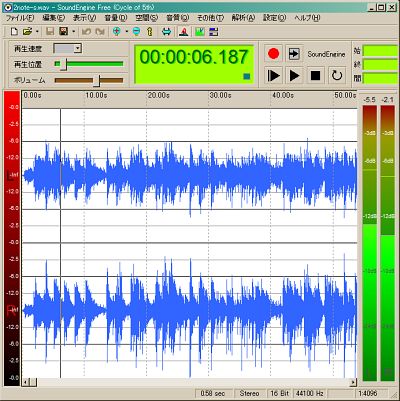
Task: Click the 再生位置 playback position slider handle
Action: pos(63,65)
